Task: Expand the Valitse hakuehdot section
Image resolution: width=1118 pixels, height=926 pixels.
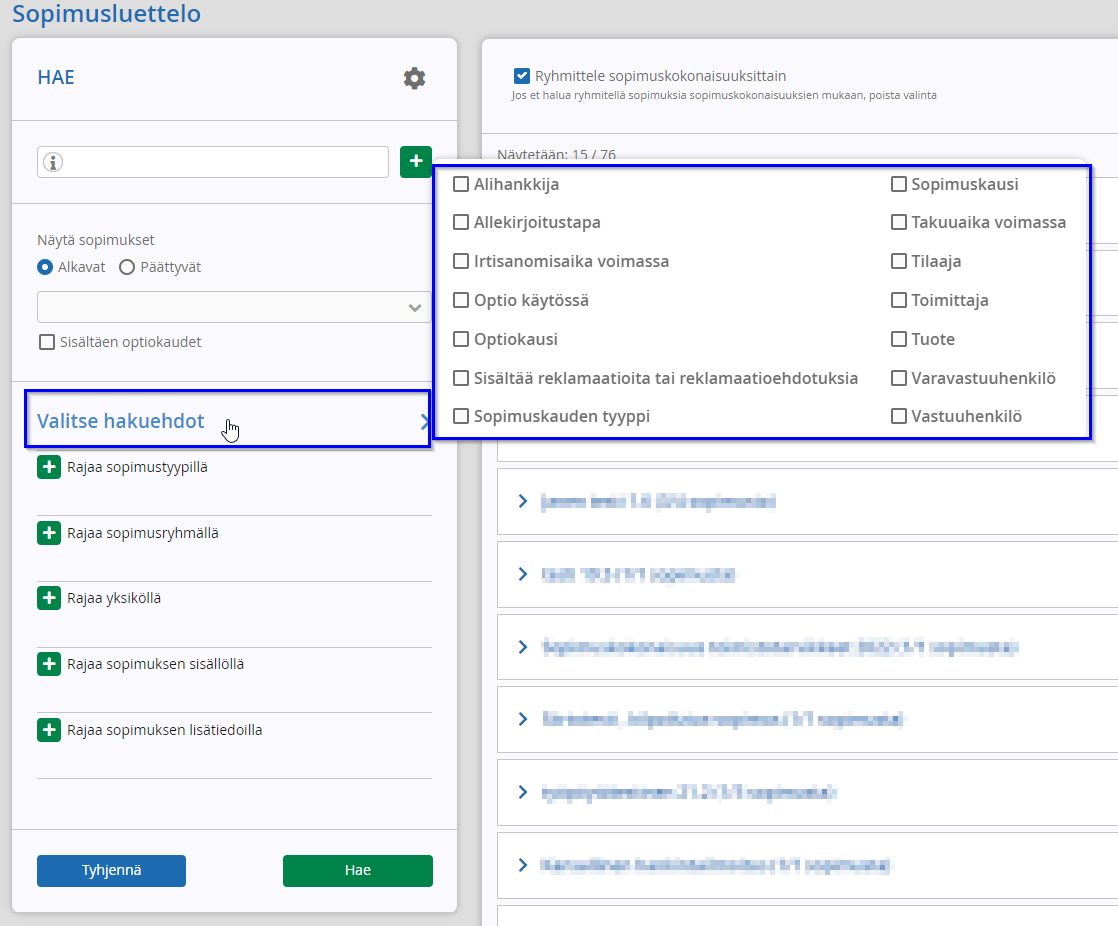Action: pos(227,420)
